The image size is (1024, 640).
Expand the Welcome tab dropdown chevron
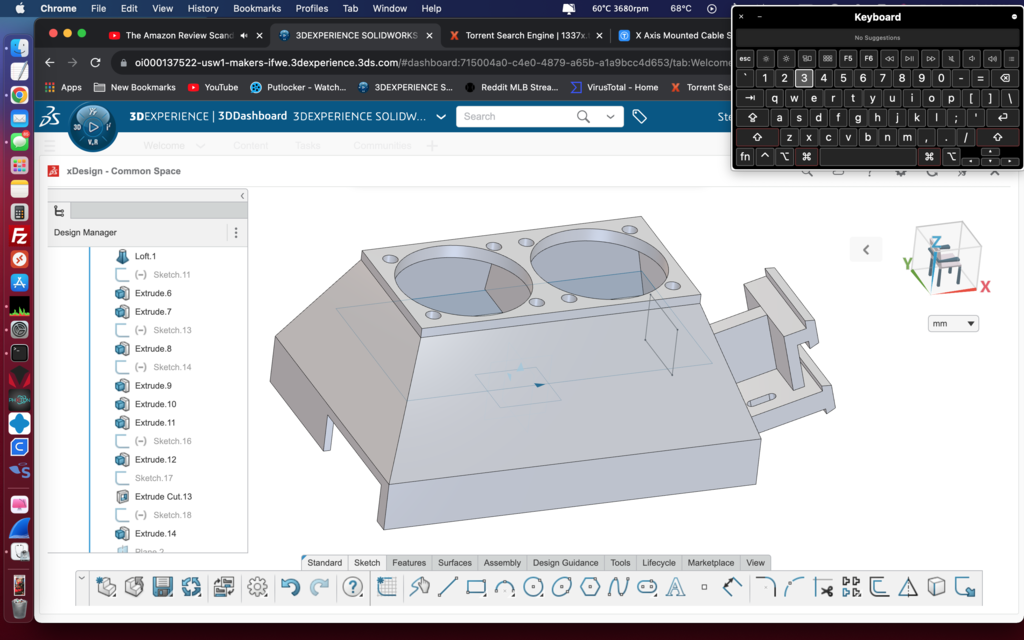(x=200, y=146)
